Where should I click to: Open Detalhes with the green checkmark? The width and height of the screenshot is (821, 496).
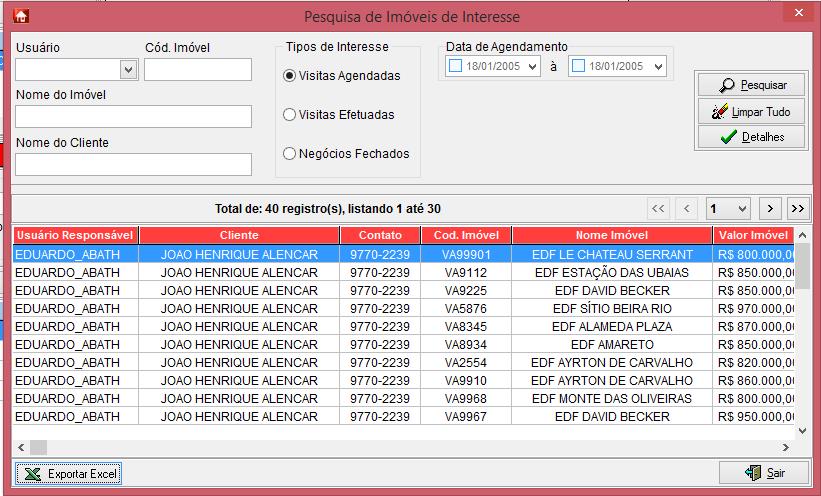(750, 137)
